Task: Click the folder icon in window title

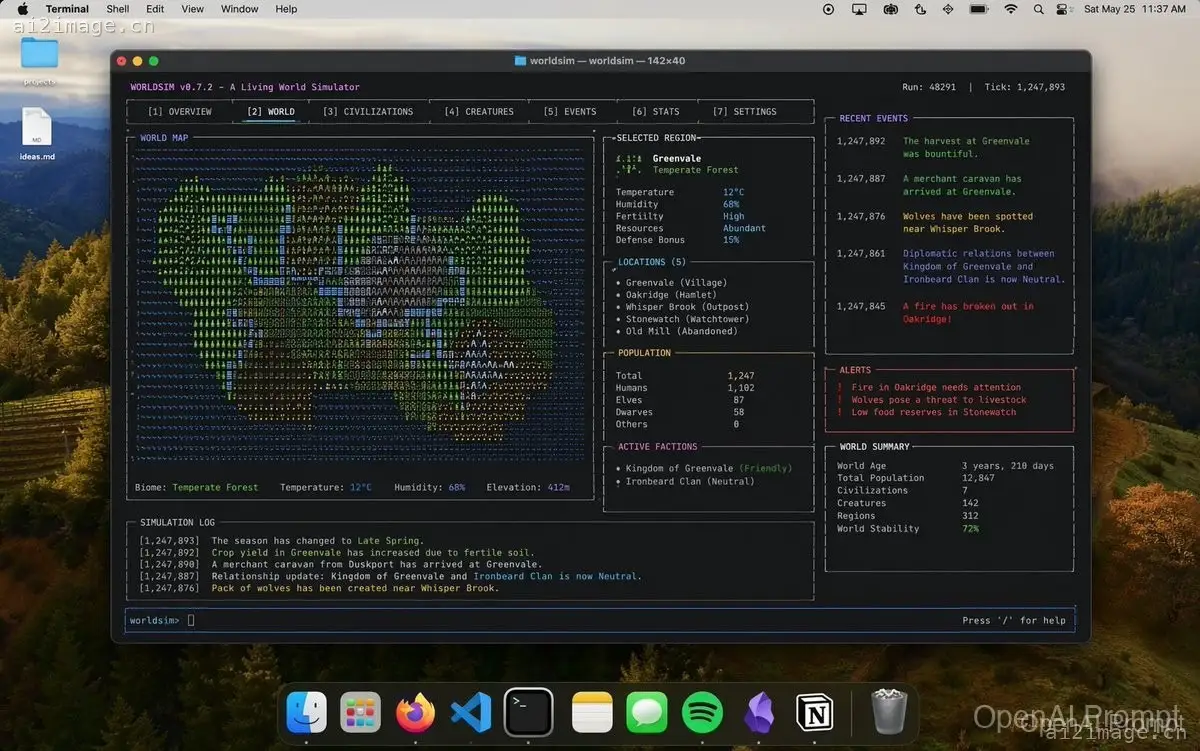Action: click(x=520, y=61)
